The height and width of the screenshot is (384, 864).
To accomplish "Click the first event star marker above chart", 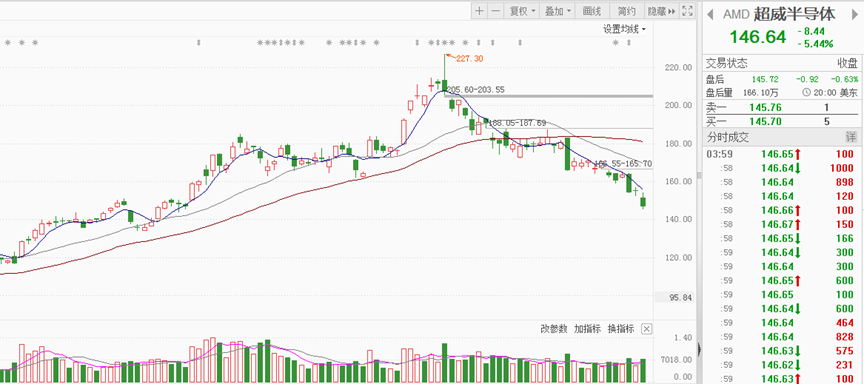I will point(7,42).
